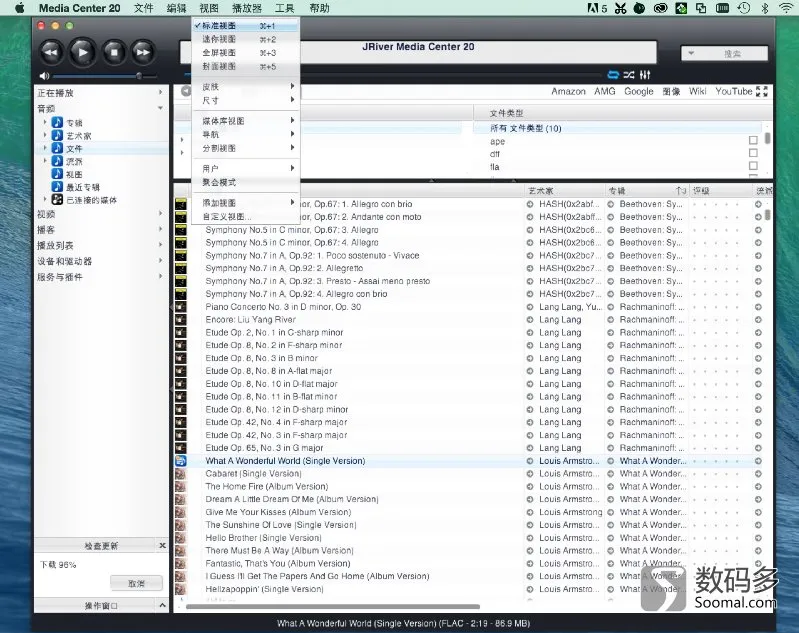Click the now-playing icon of What A Wonderful World

180,460
